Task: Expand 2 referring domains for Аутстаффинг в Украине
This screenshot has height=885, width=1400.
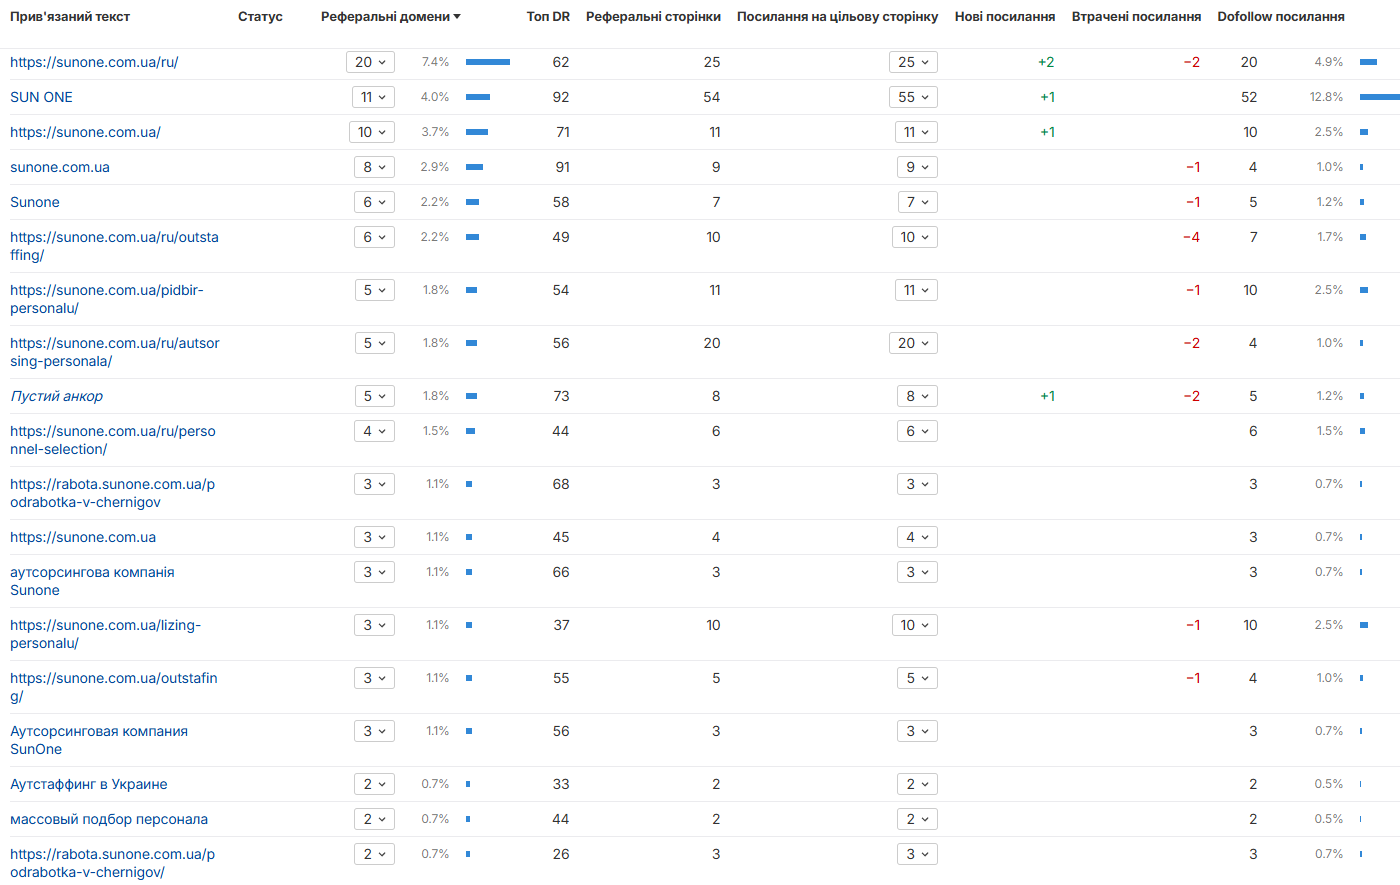Action: click(375, 784)
